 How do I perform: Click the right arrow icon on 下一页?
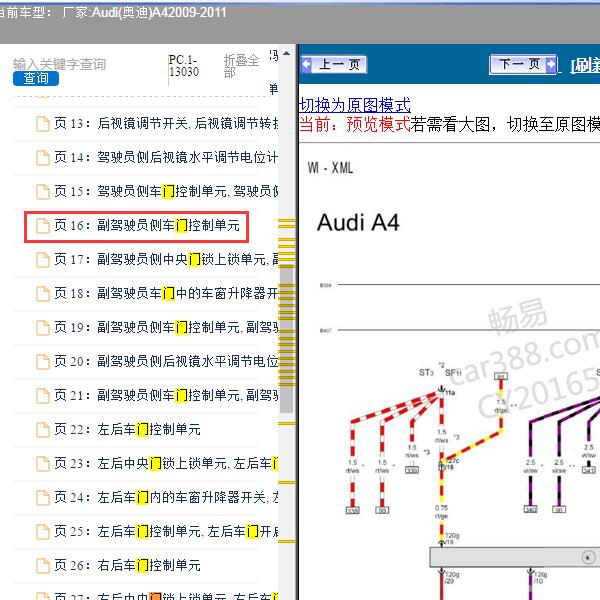pyautogui.click(x=550, y=64)
